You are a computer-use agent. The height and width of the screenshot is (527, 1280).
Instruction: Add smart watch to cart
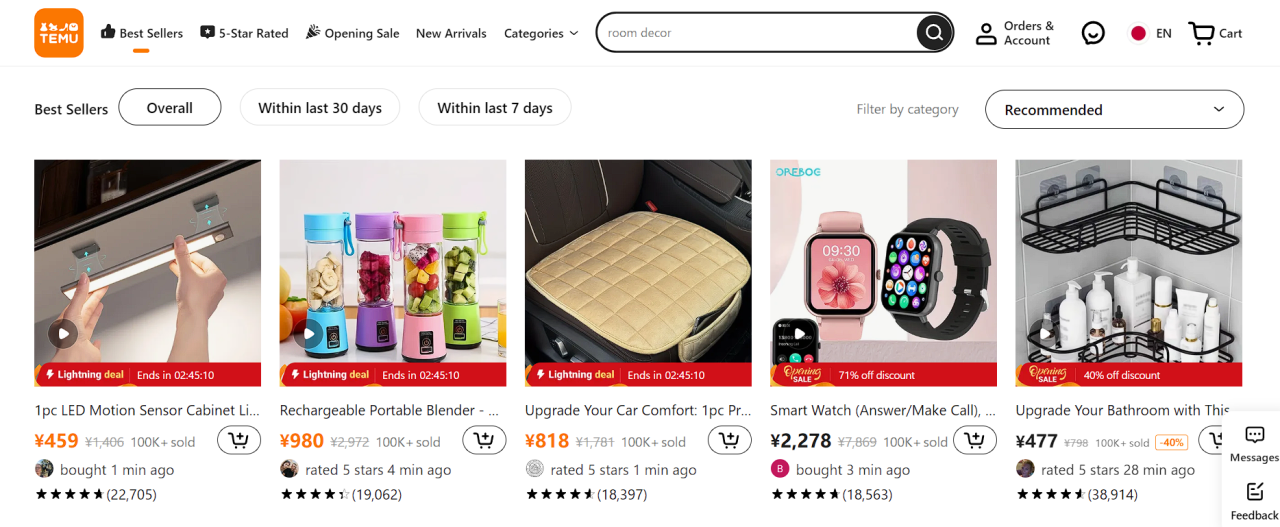pos(974,440)
